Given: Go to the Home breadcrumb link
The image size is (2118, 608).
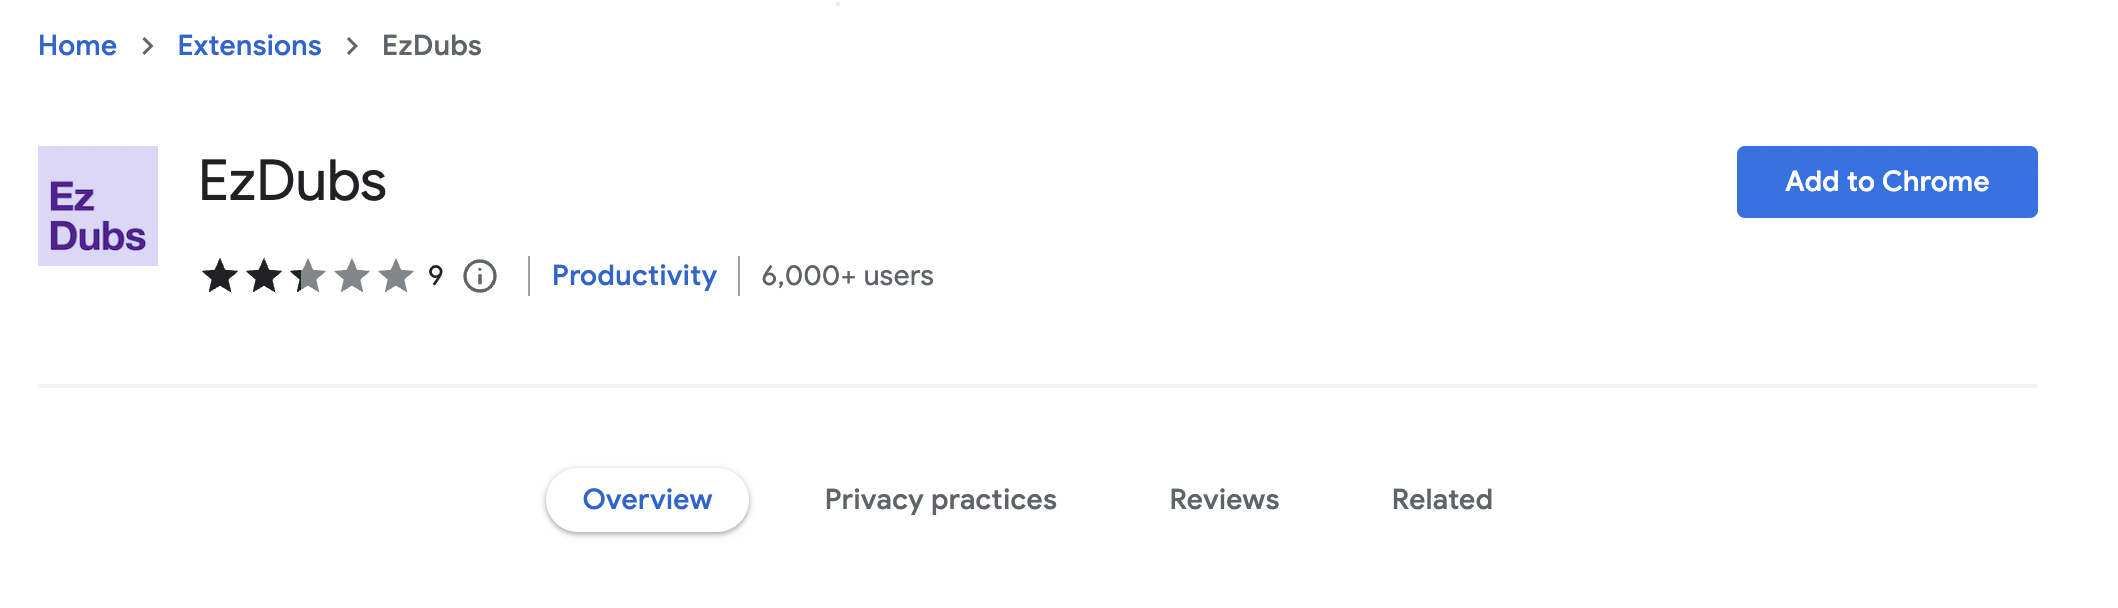Looking at the screenshot, I should [77, 46].
